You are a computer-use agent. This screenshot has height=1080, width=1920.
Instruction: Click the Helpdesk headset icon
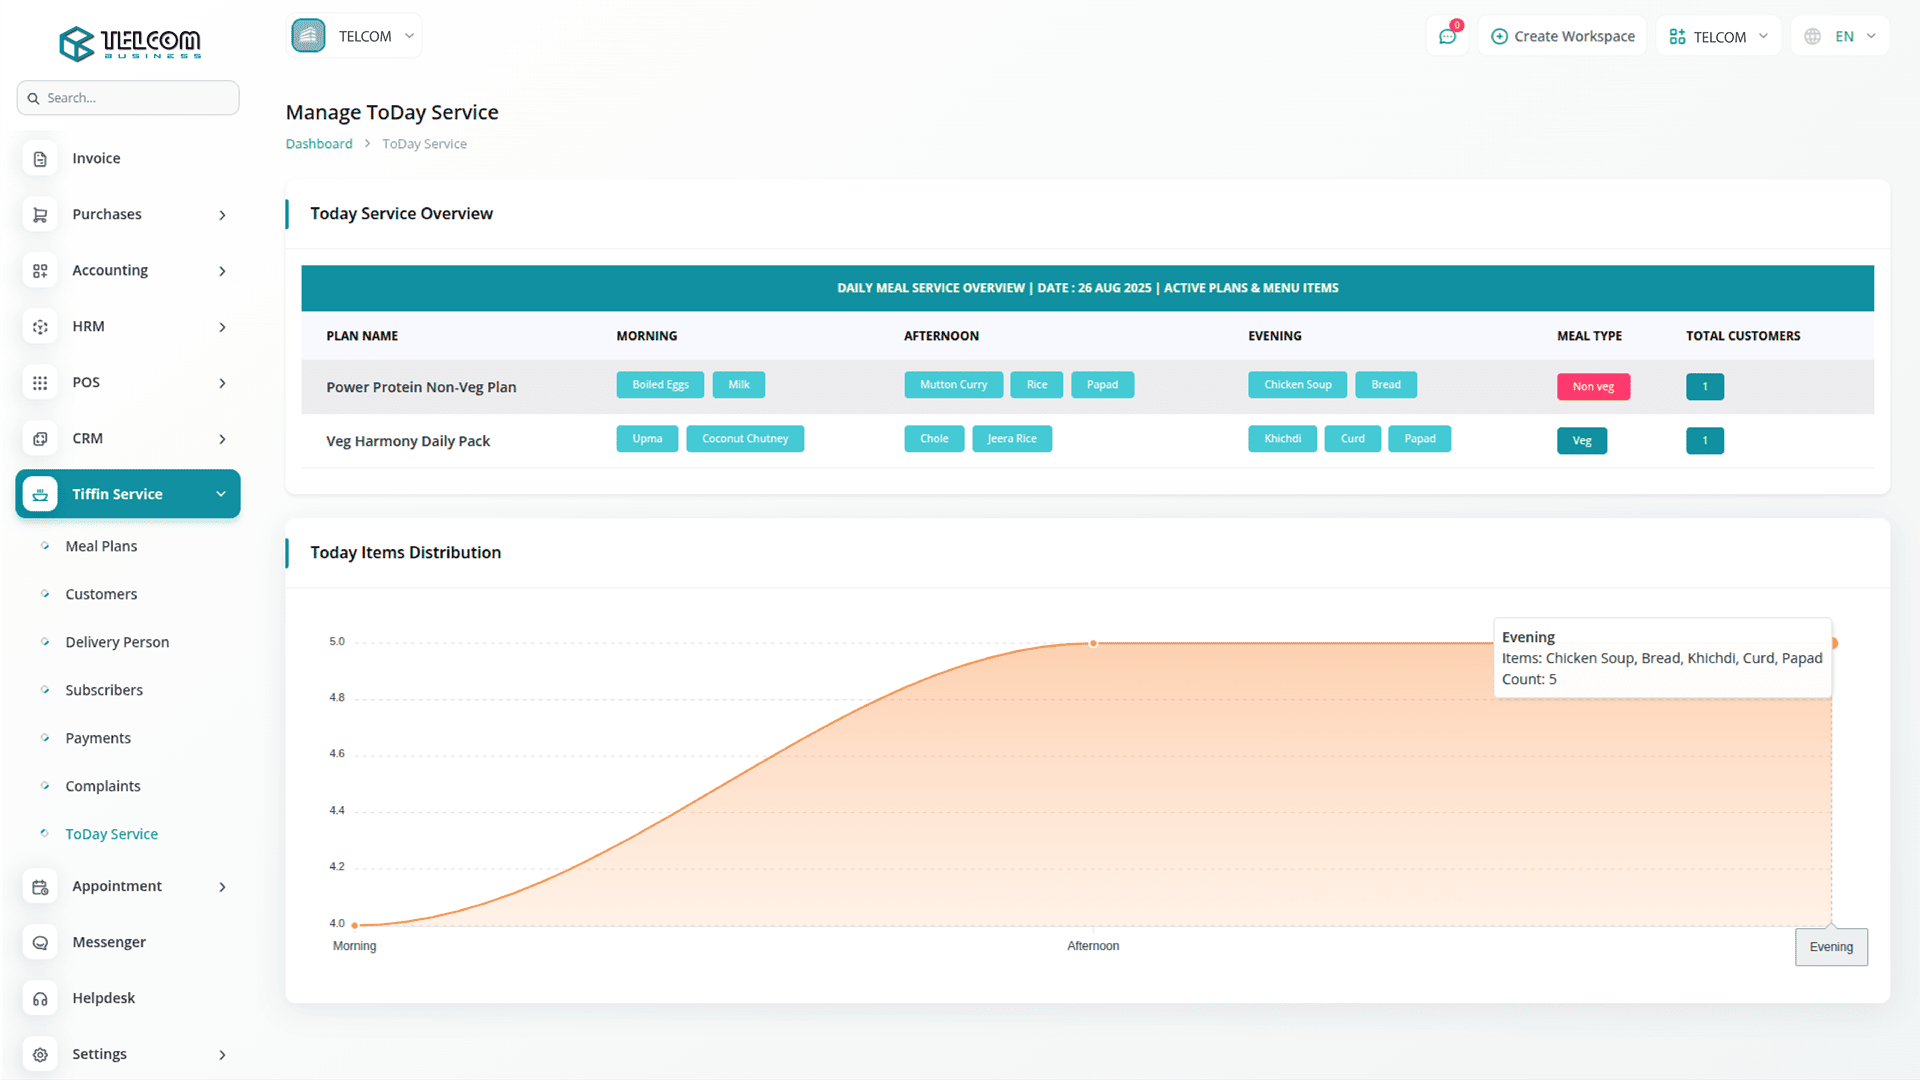pyautogui.click(x=40, y=999)
